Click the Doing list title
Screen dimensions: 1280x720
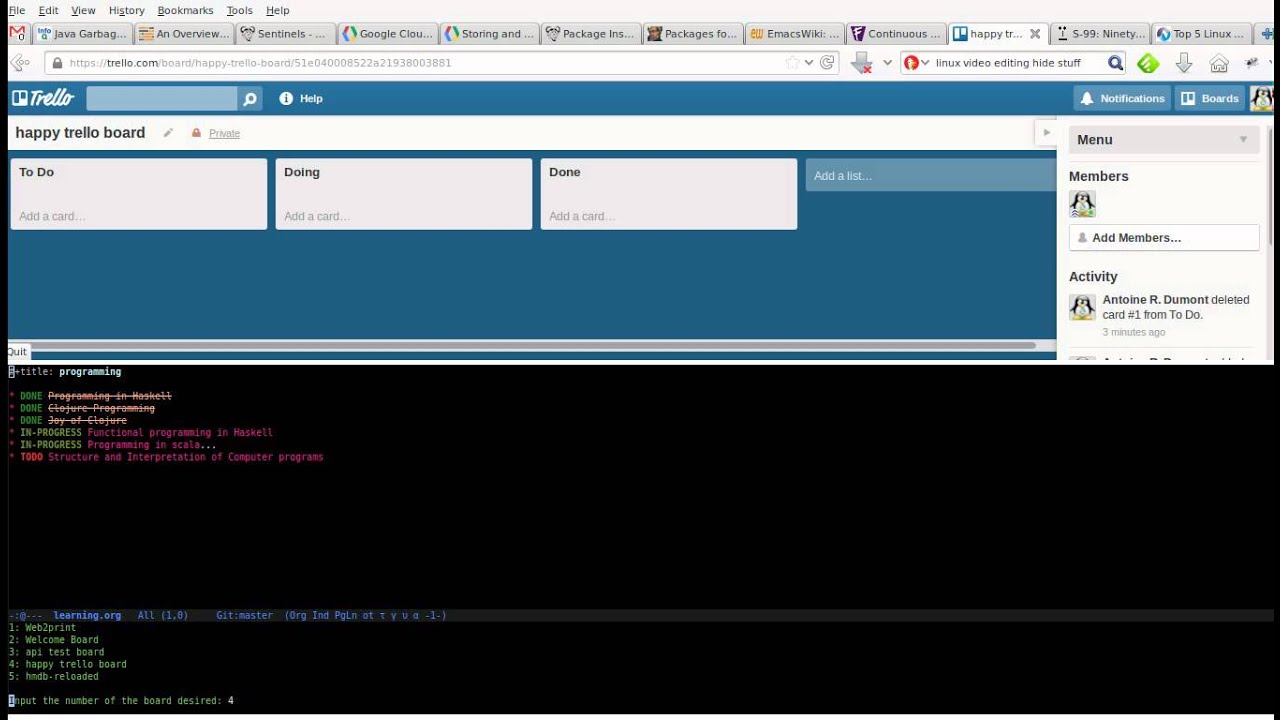click(302, 172)
